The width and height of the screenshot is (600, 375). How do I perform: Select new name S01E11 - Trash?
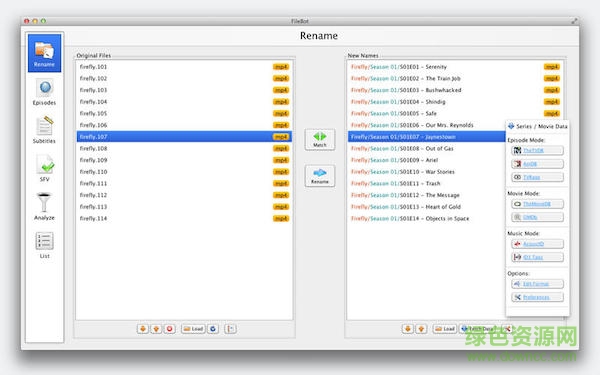(x=427, y=183)
